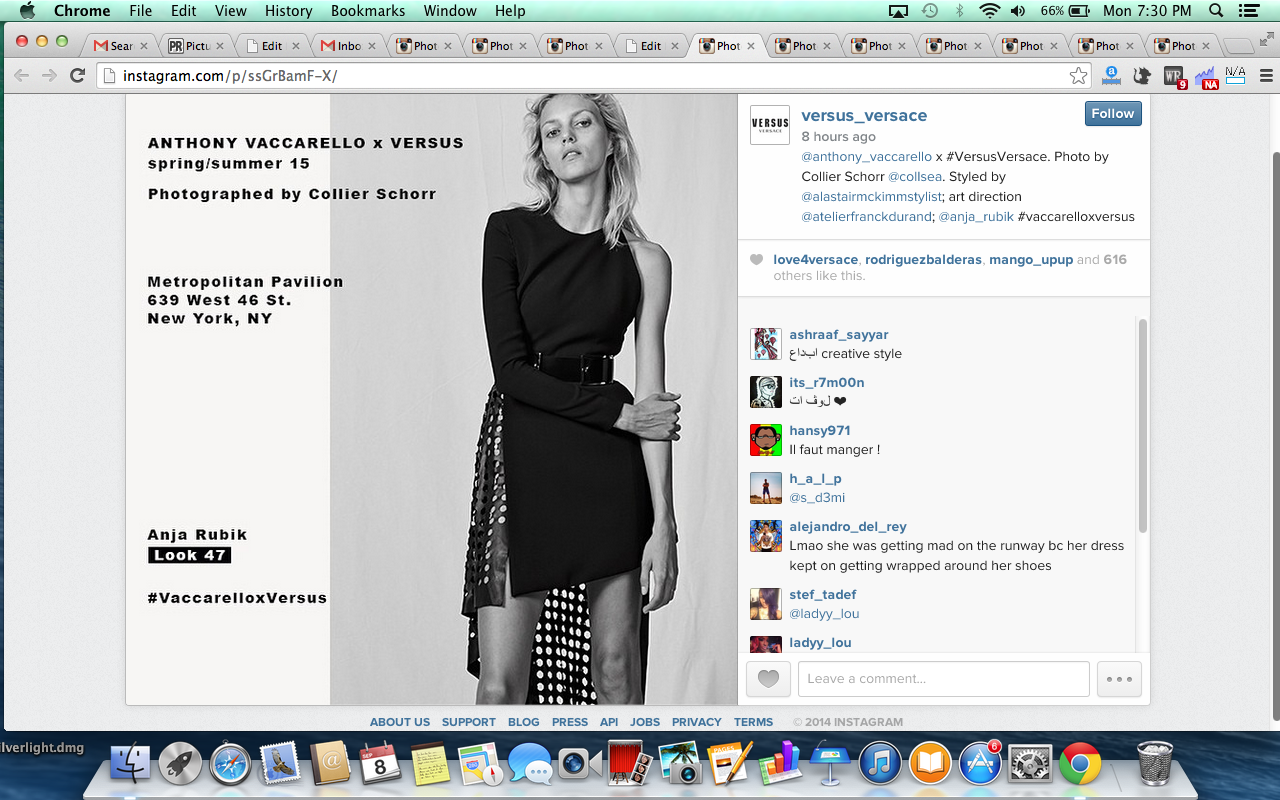Open the @atelierfranckdurand profile
The height and width of the screenshot is (800, 1280).
[x=867, y=217]
